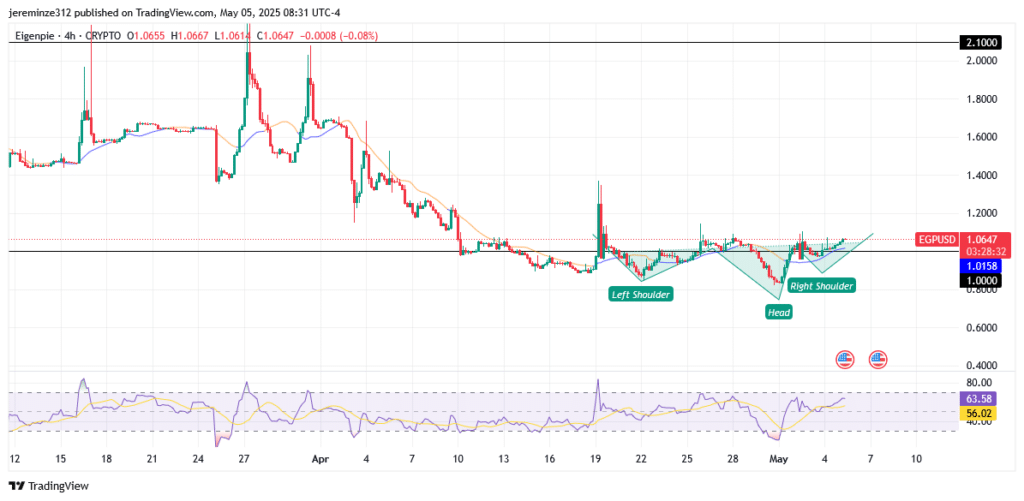Viewport: 1024px width, 501px height.
Task: Click the CRYPTO exchange label in header
Action: pos(101,35)
